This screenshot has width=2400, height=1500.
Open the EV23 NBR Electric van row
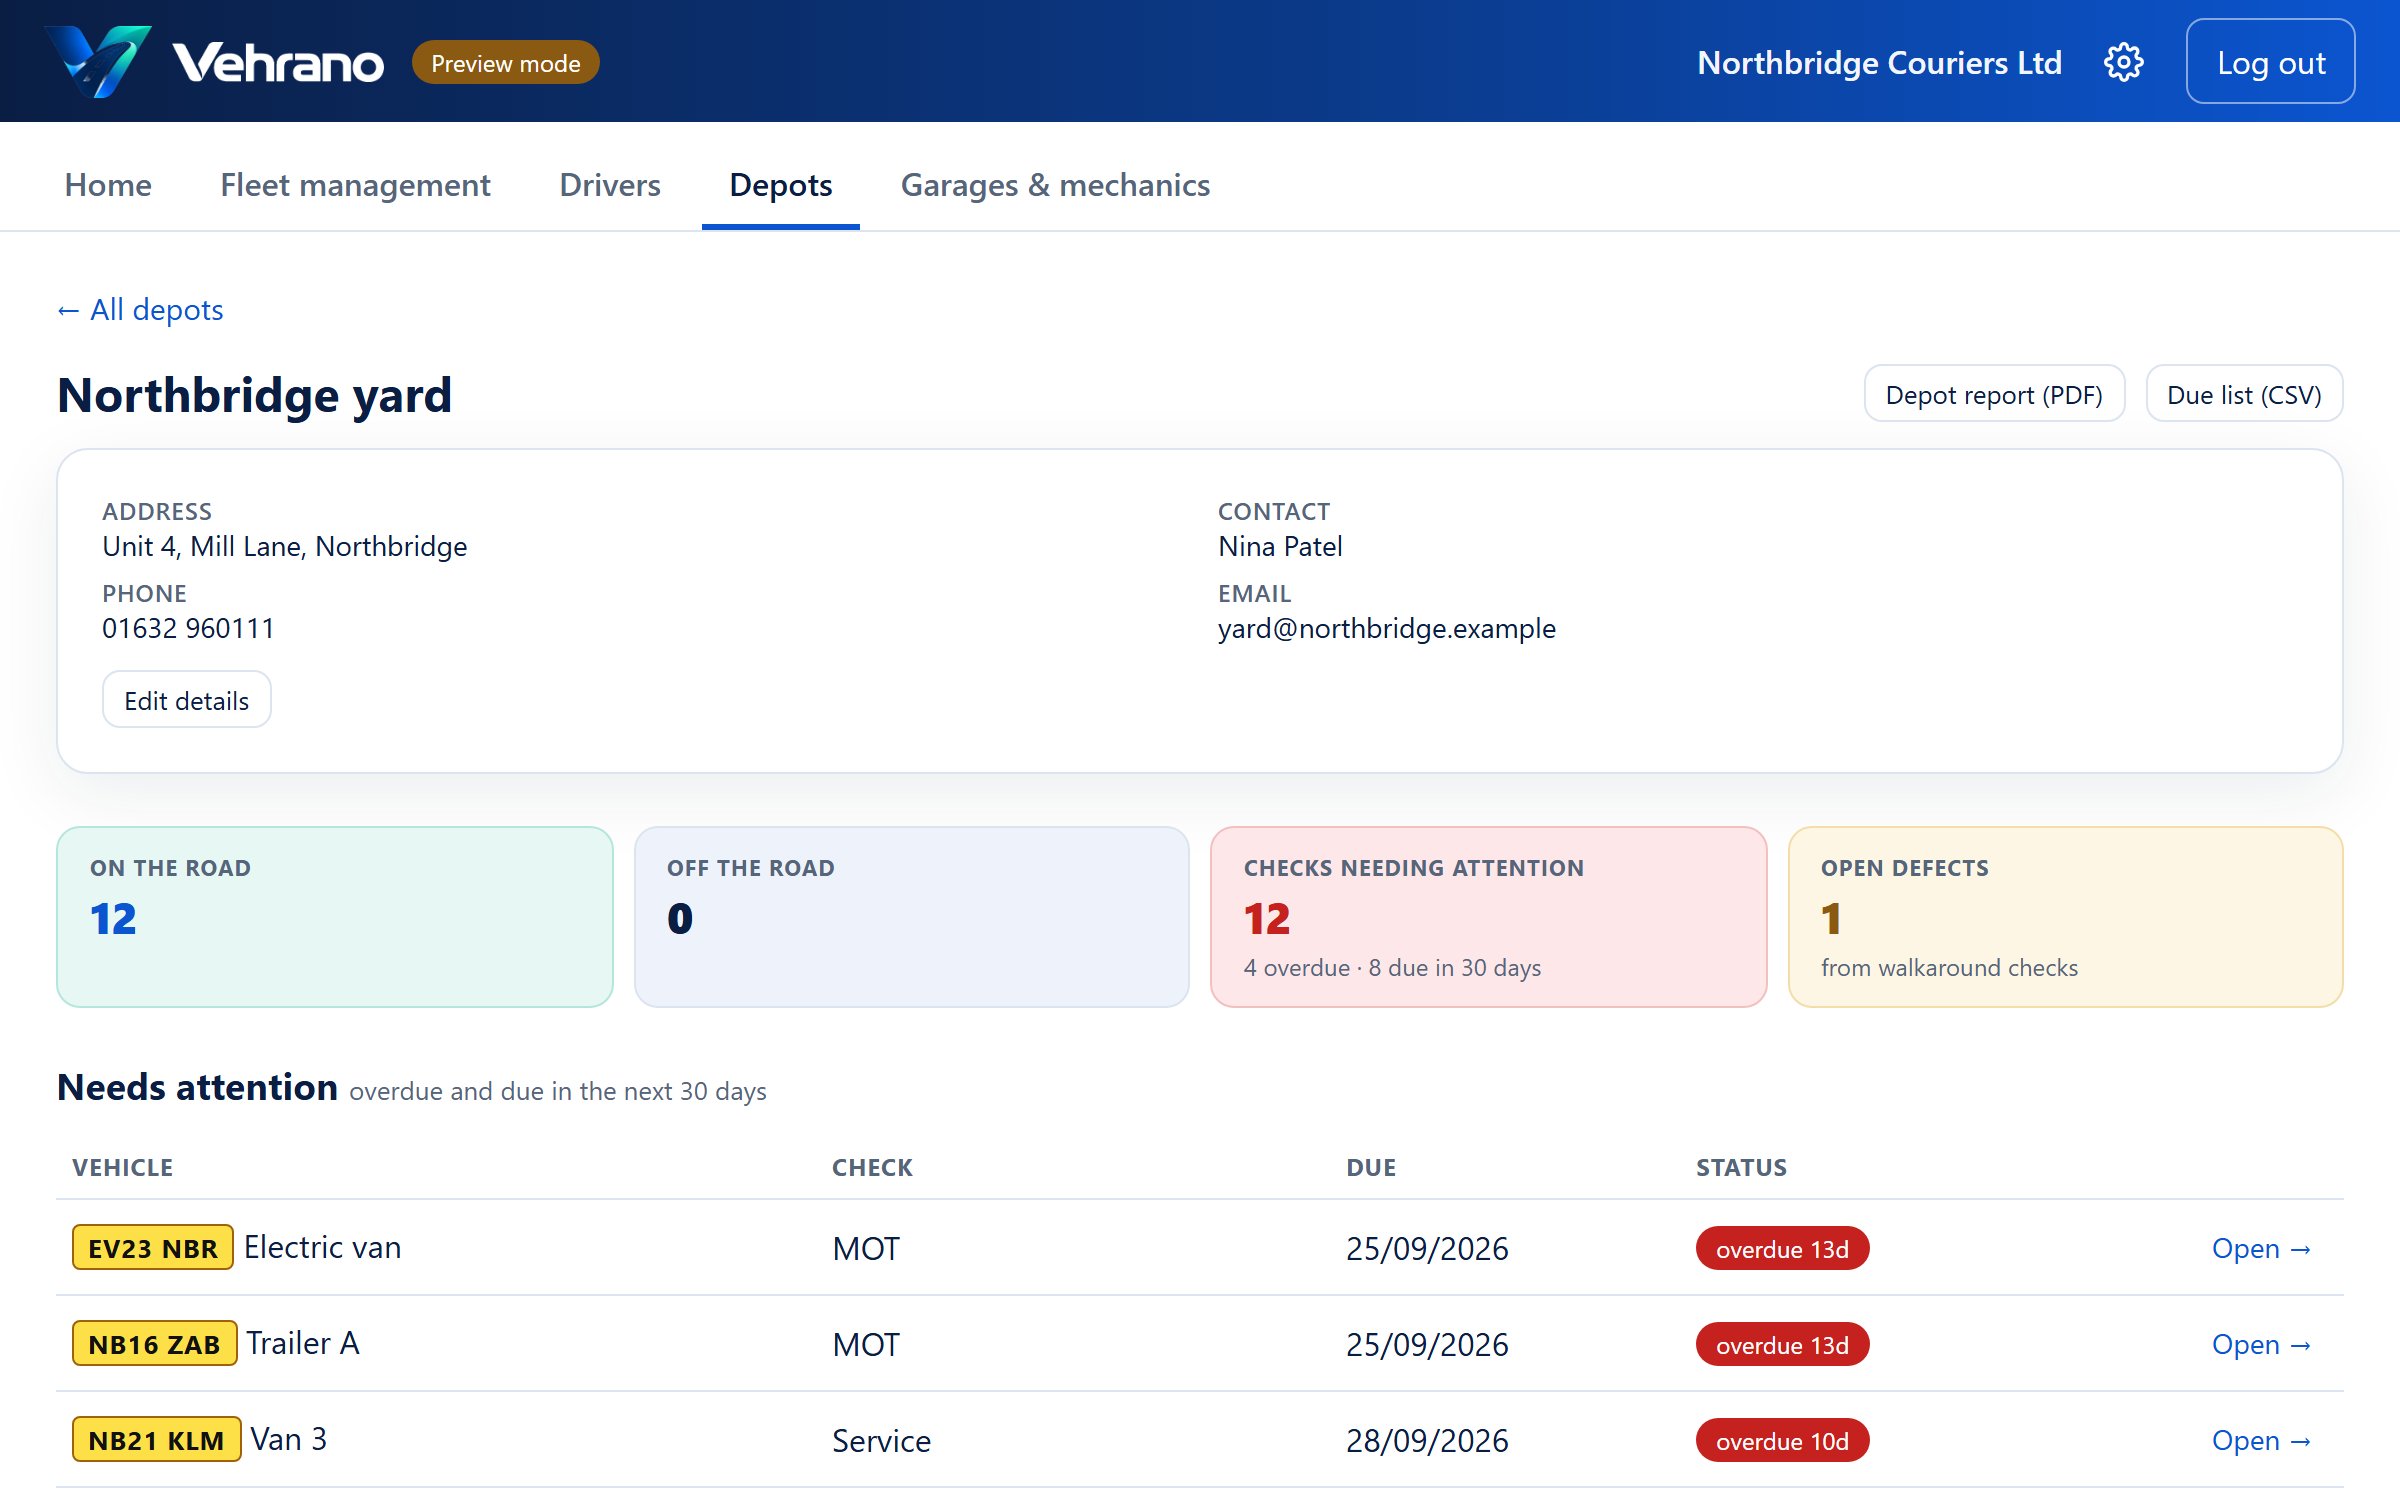[2261, 1249]
